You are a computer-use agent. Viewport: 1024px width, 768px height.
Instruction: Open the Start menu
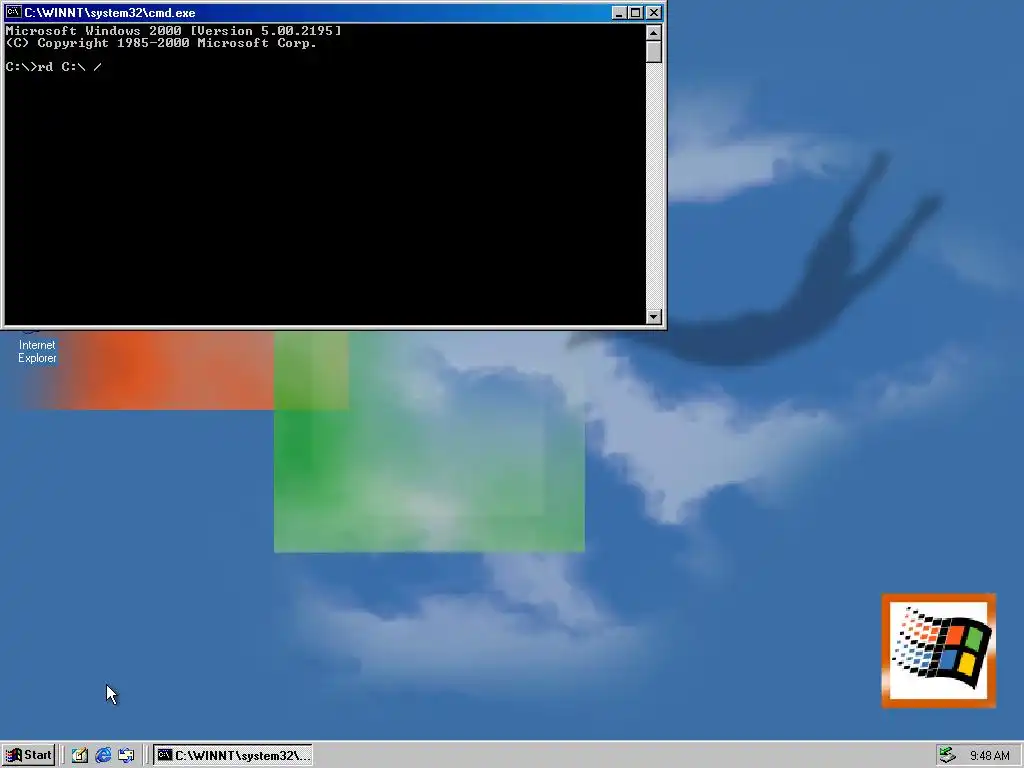point(28,755)
